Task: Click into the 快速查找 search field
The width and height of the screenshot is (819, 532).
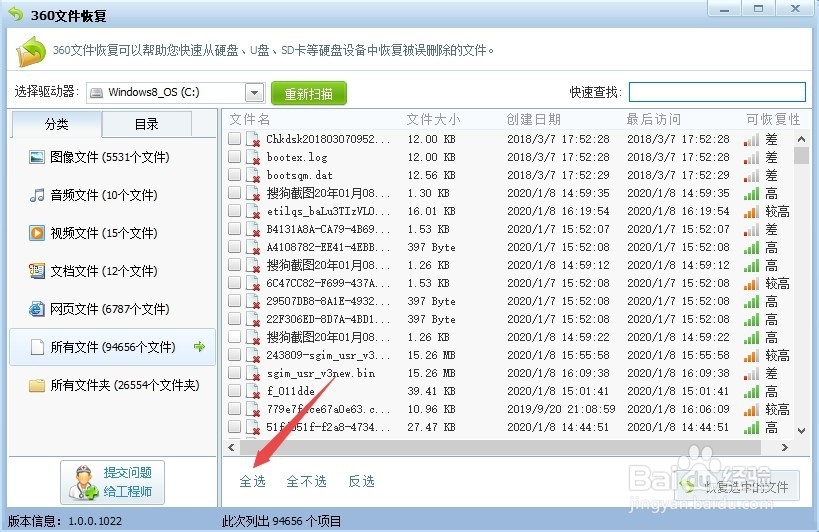Action: [x=717, y=92]
